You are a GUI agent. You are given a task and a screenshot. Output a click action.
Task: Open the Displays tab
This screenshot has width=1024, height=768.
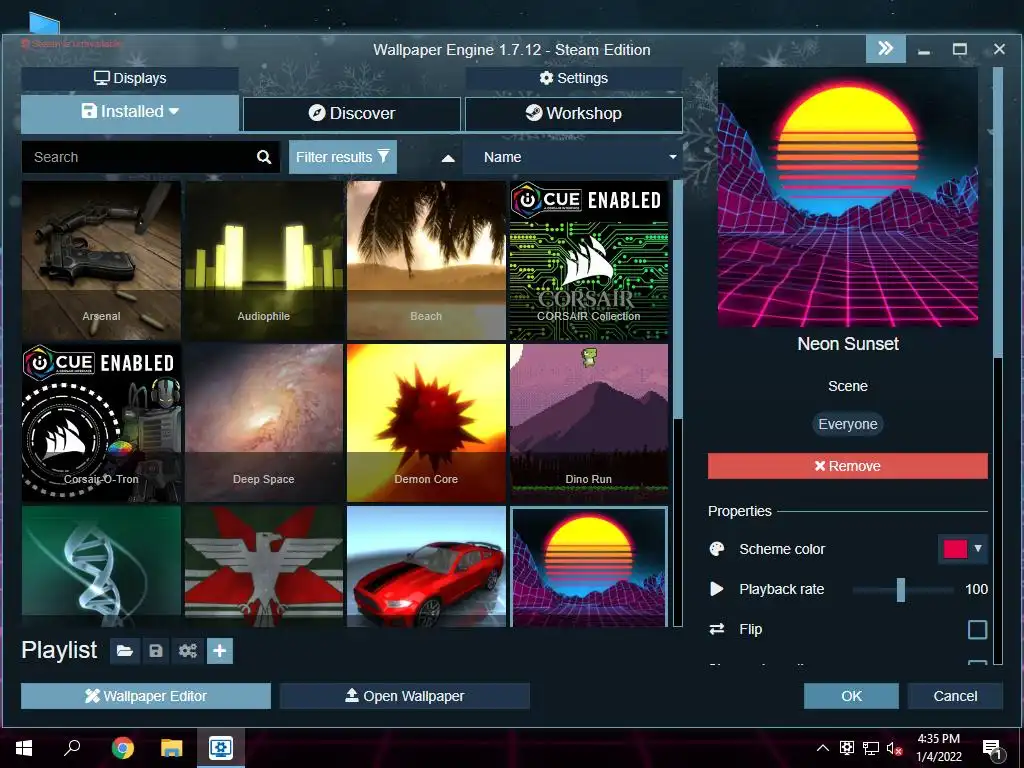130,78
